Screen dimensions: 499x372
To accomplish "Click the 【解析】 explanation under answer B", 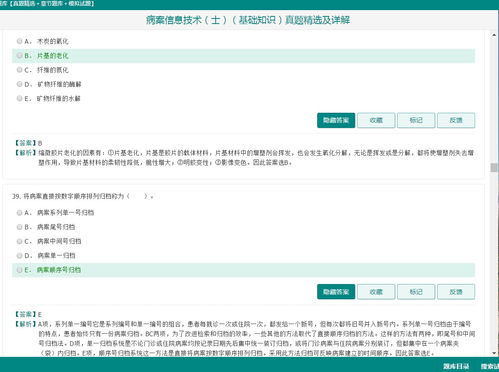I will pos(244,158).
